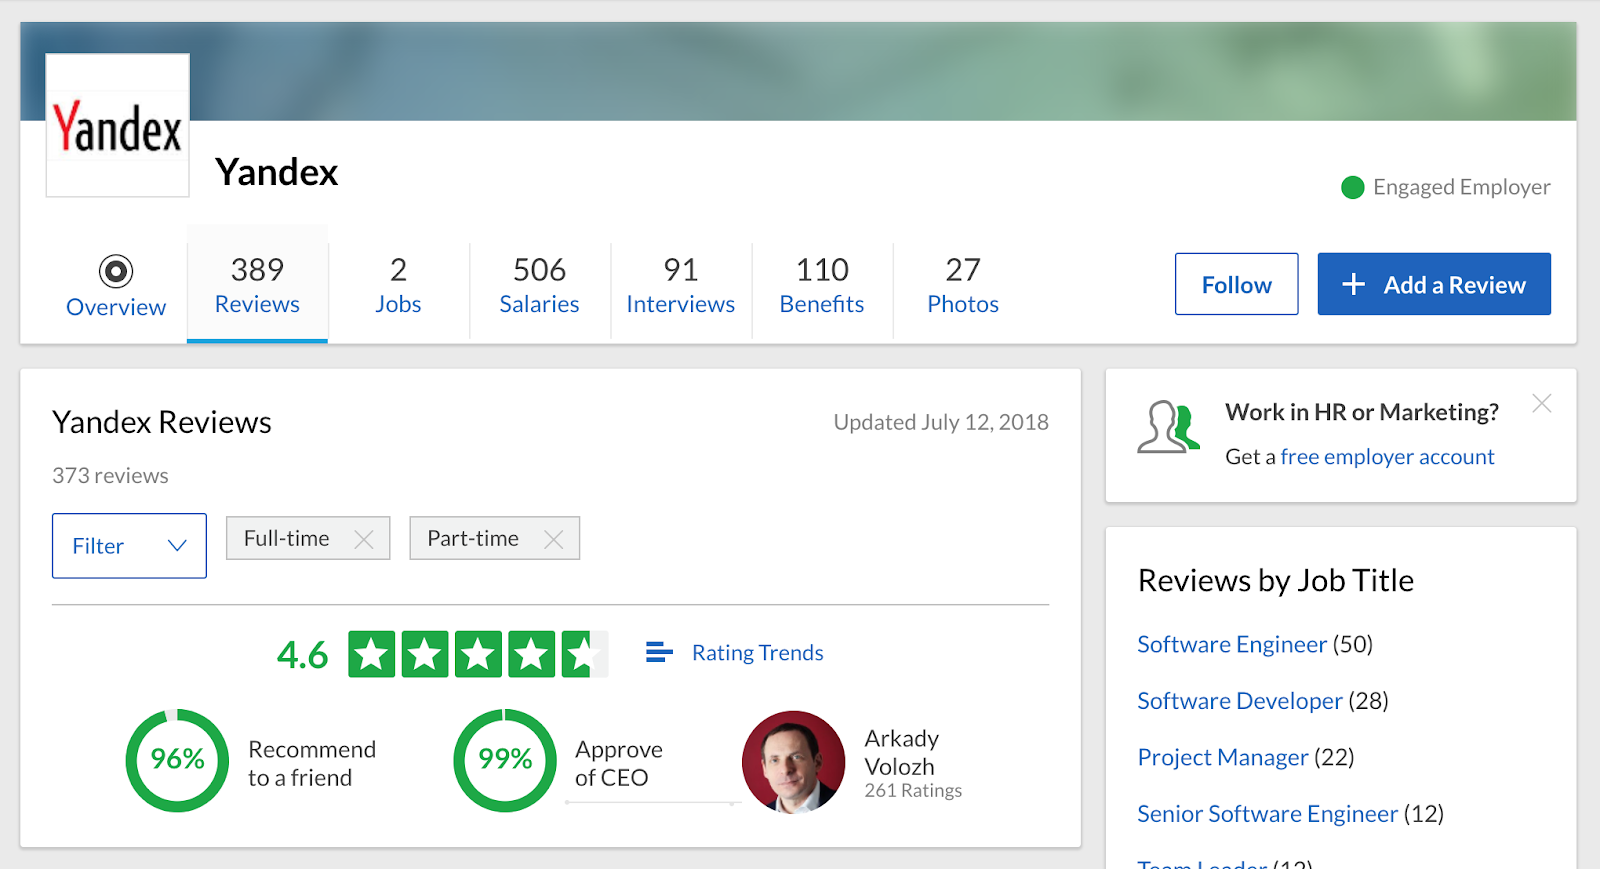Click Arkady Volozh CEO photo
The image size is (1600, 869).
point(793,762)
